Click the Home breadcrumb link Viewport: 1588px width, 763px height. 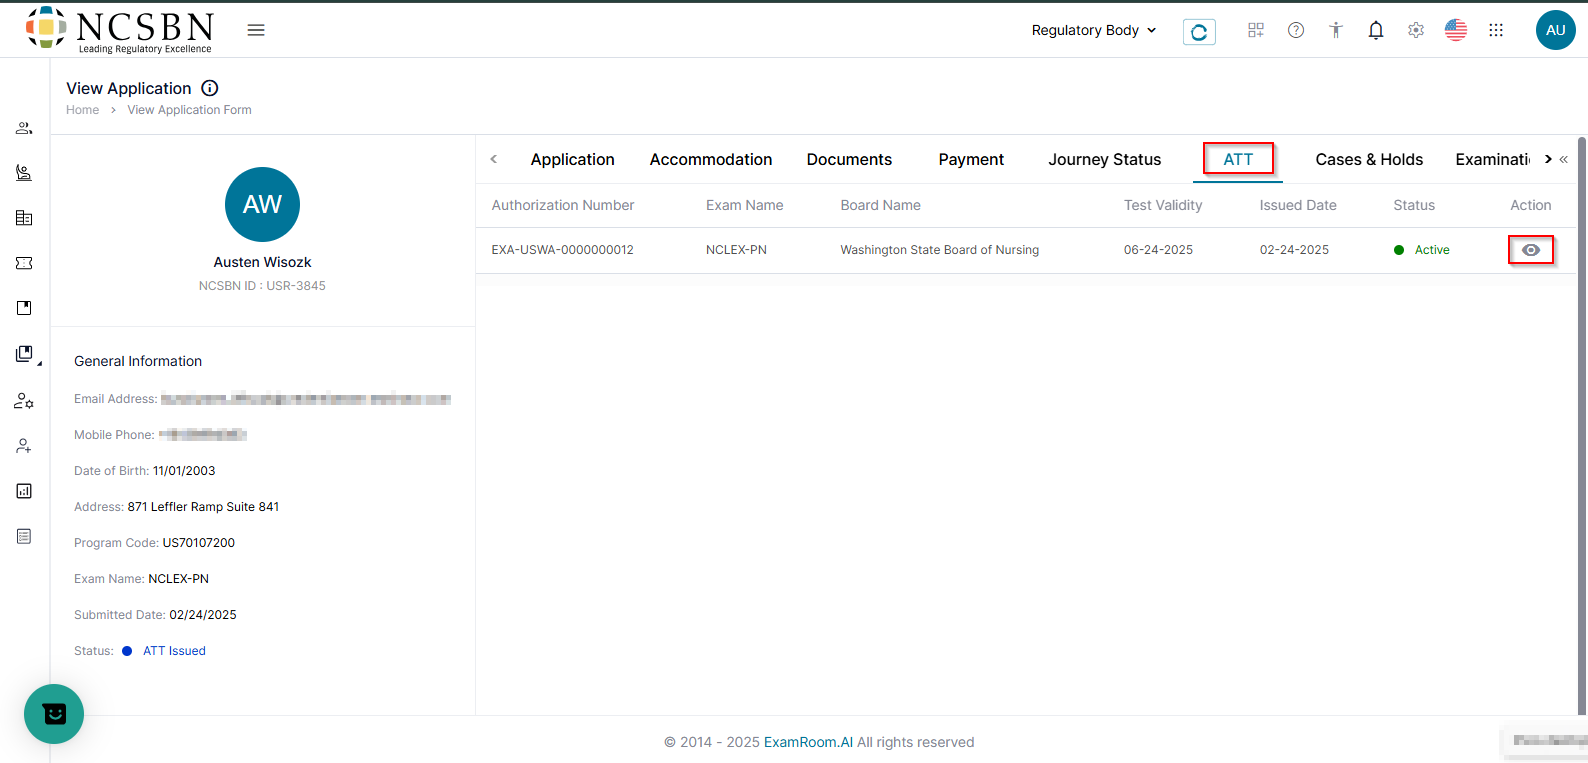82,110
